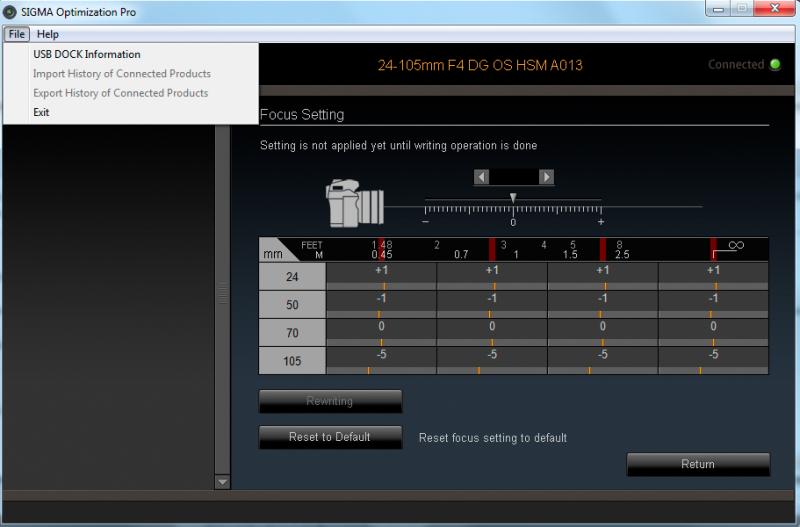This screenshot has width=800, height=527.
Task: Click 'Reset focus setting to default' text
Action: click(x=493, y=438)
